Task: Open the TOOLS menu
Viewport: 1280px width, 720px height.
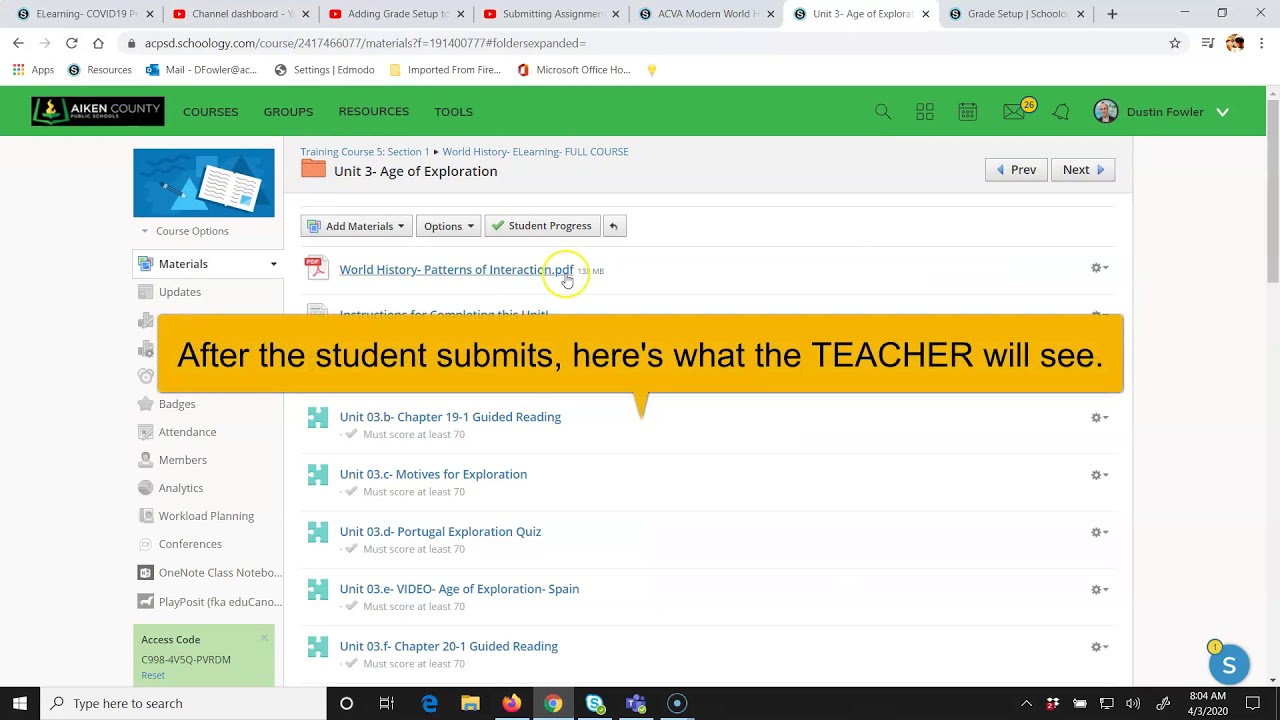Action: 453,112
